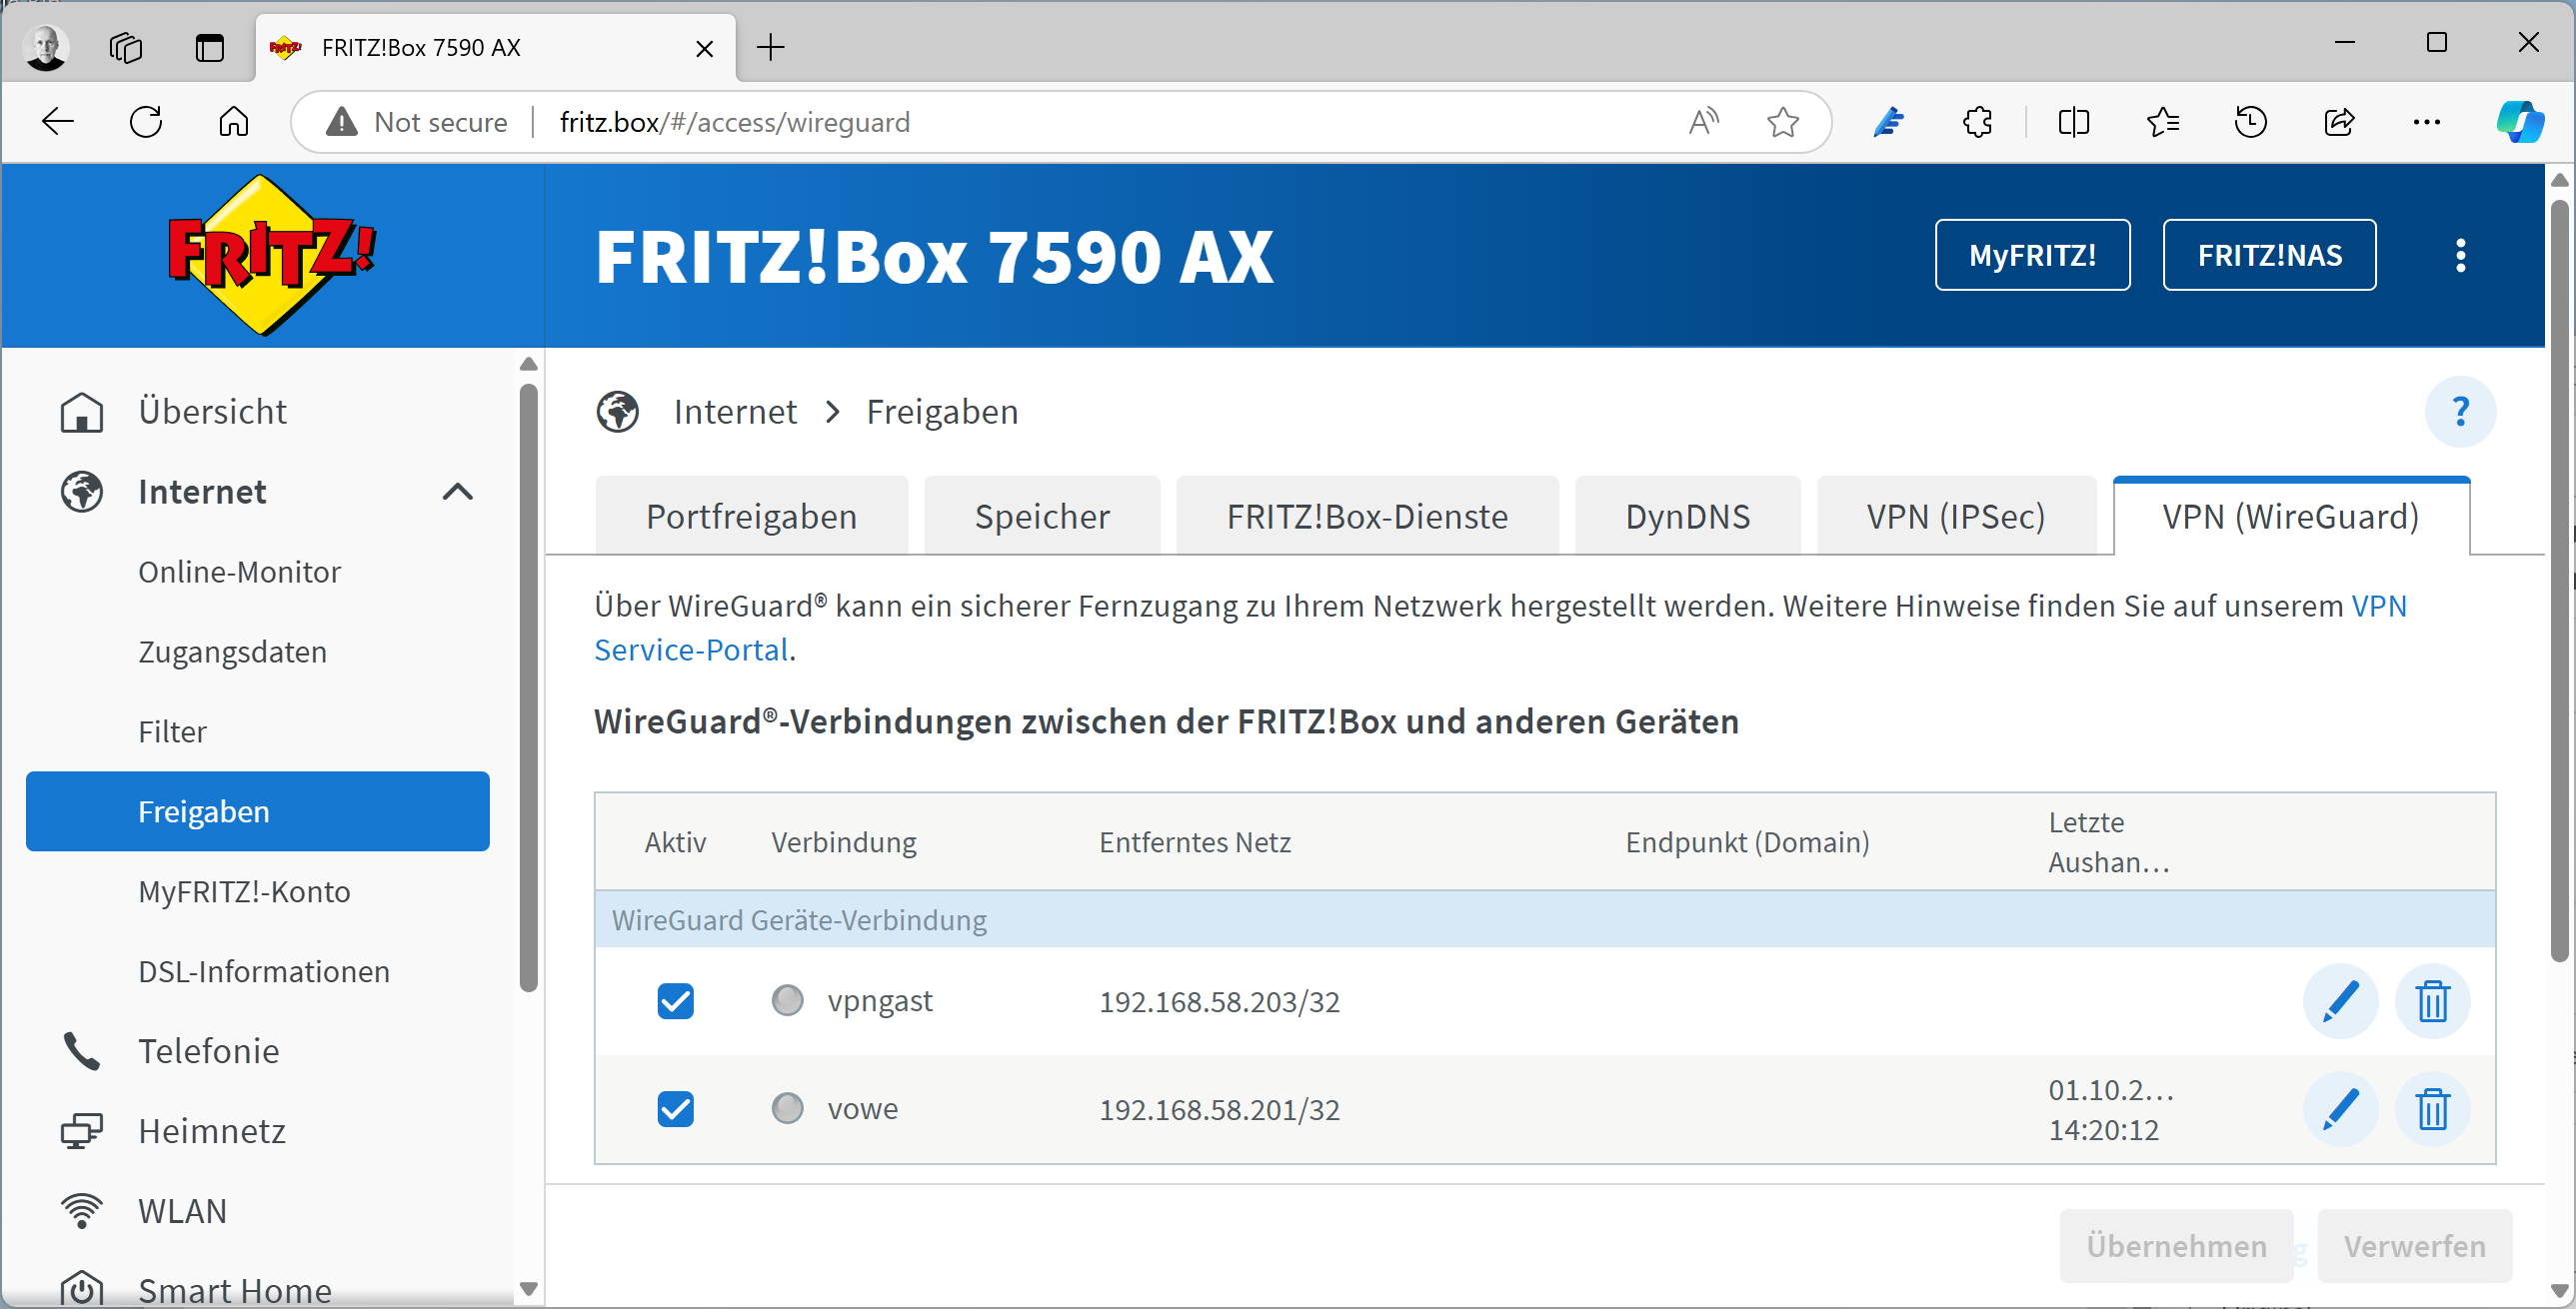2576x1309 pixels.
Task: Switch to the VPN (IPSec) tab
Action: coord(1955,517)
